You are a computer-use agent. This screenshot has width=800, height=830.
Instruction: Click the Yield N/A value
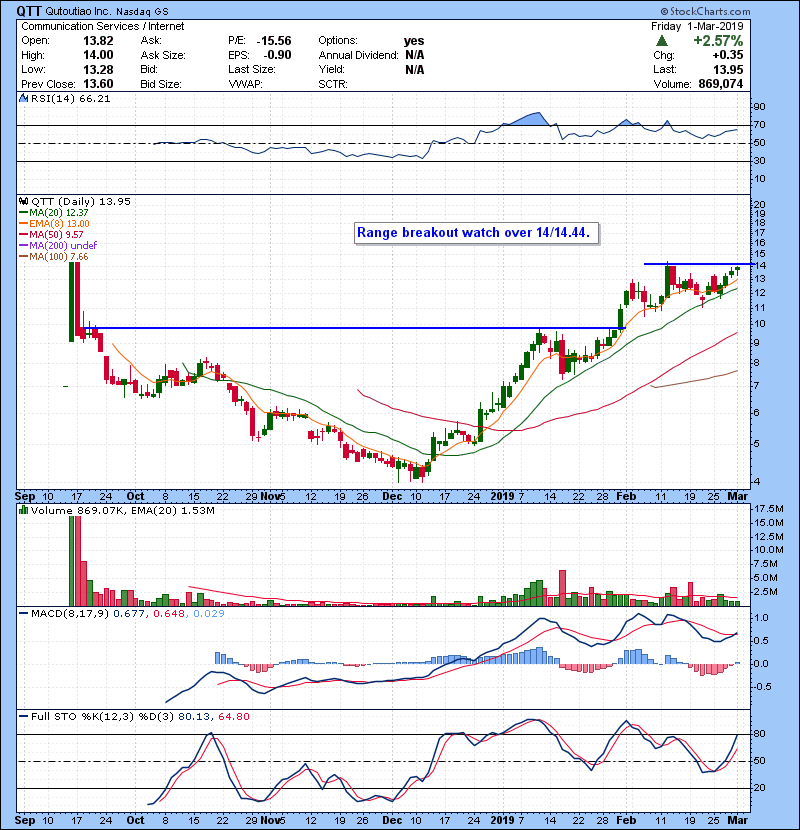[415, 69]
